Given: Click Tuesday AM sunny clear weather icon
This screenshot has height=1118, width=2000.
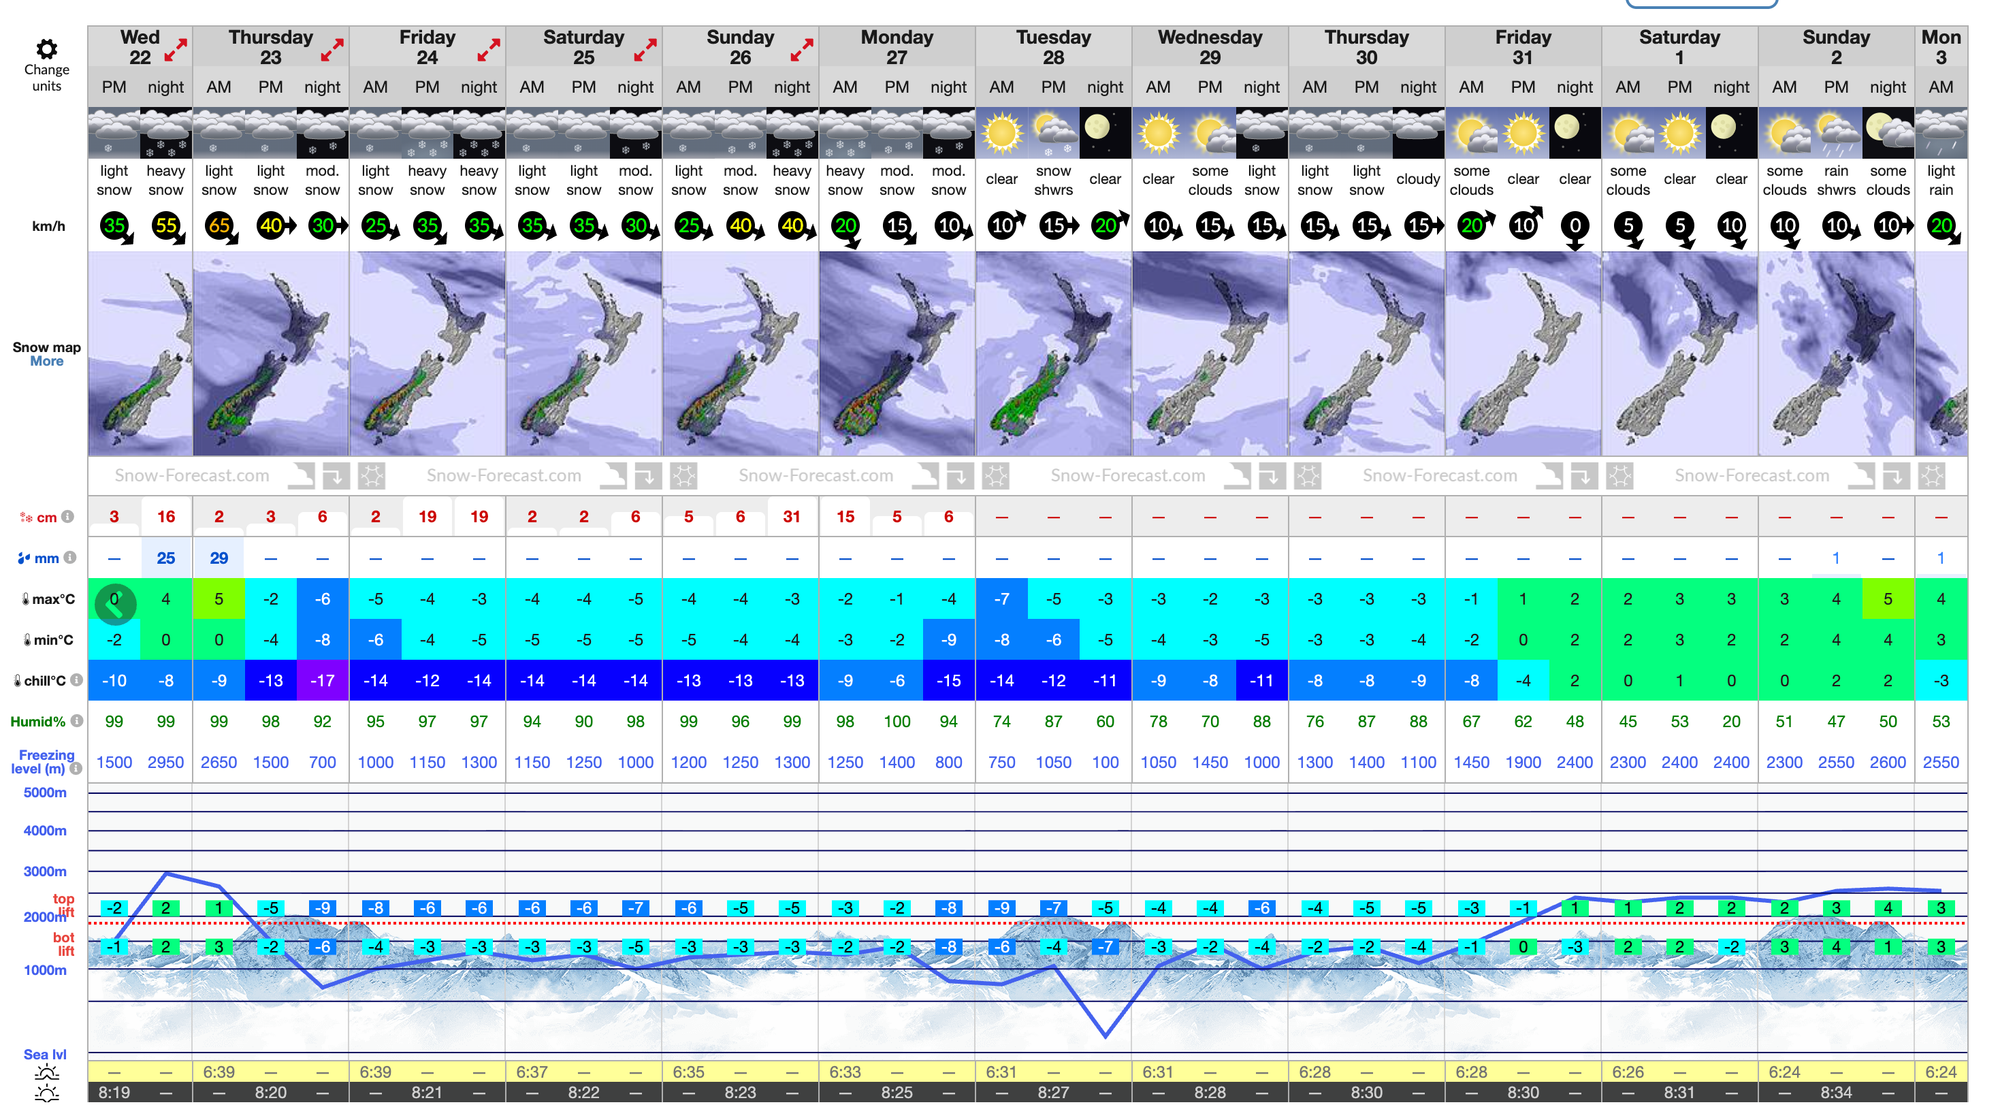Looking at the screenshot, I should pos(1001,133).
